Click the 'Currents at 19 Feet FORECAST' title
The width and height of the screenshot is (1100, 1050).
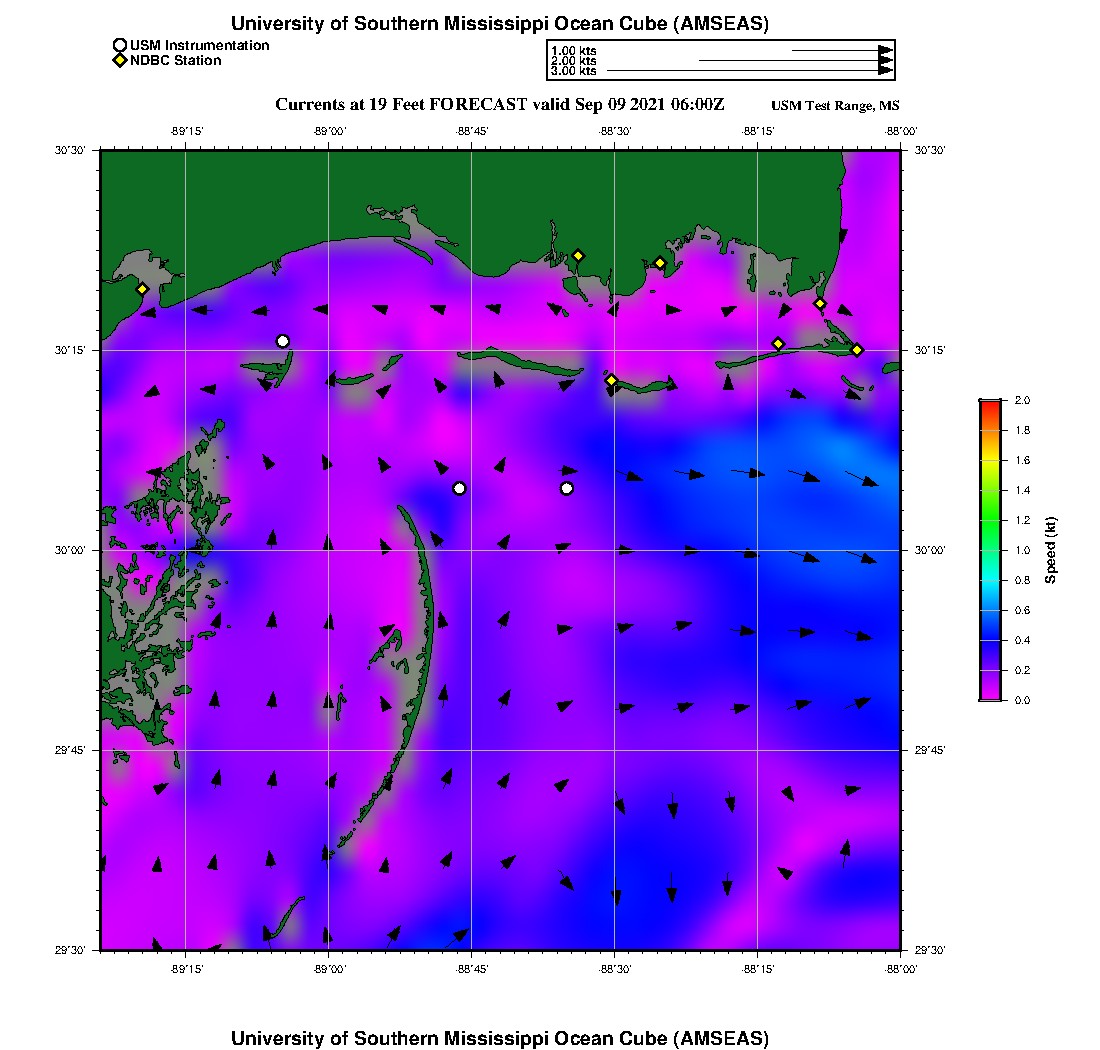(x=499, y=104)
